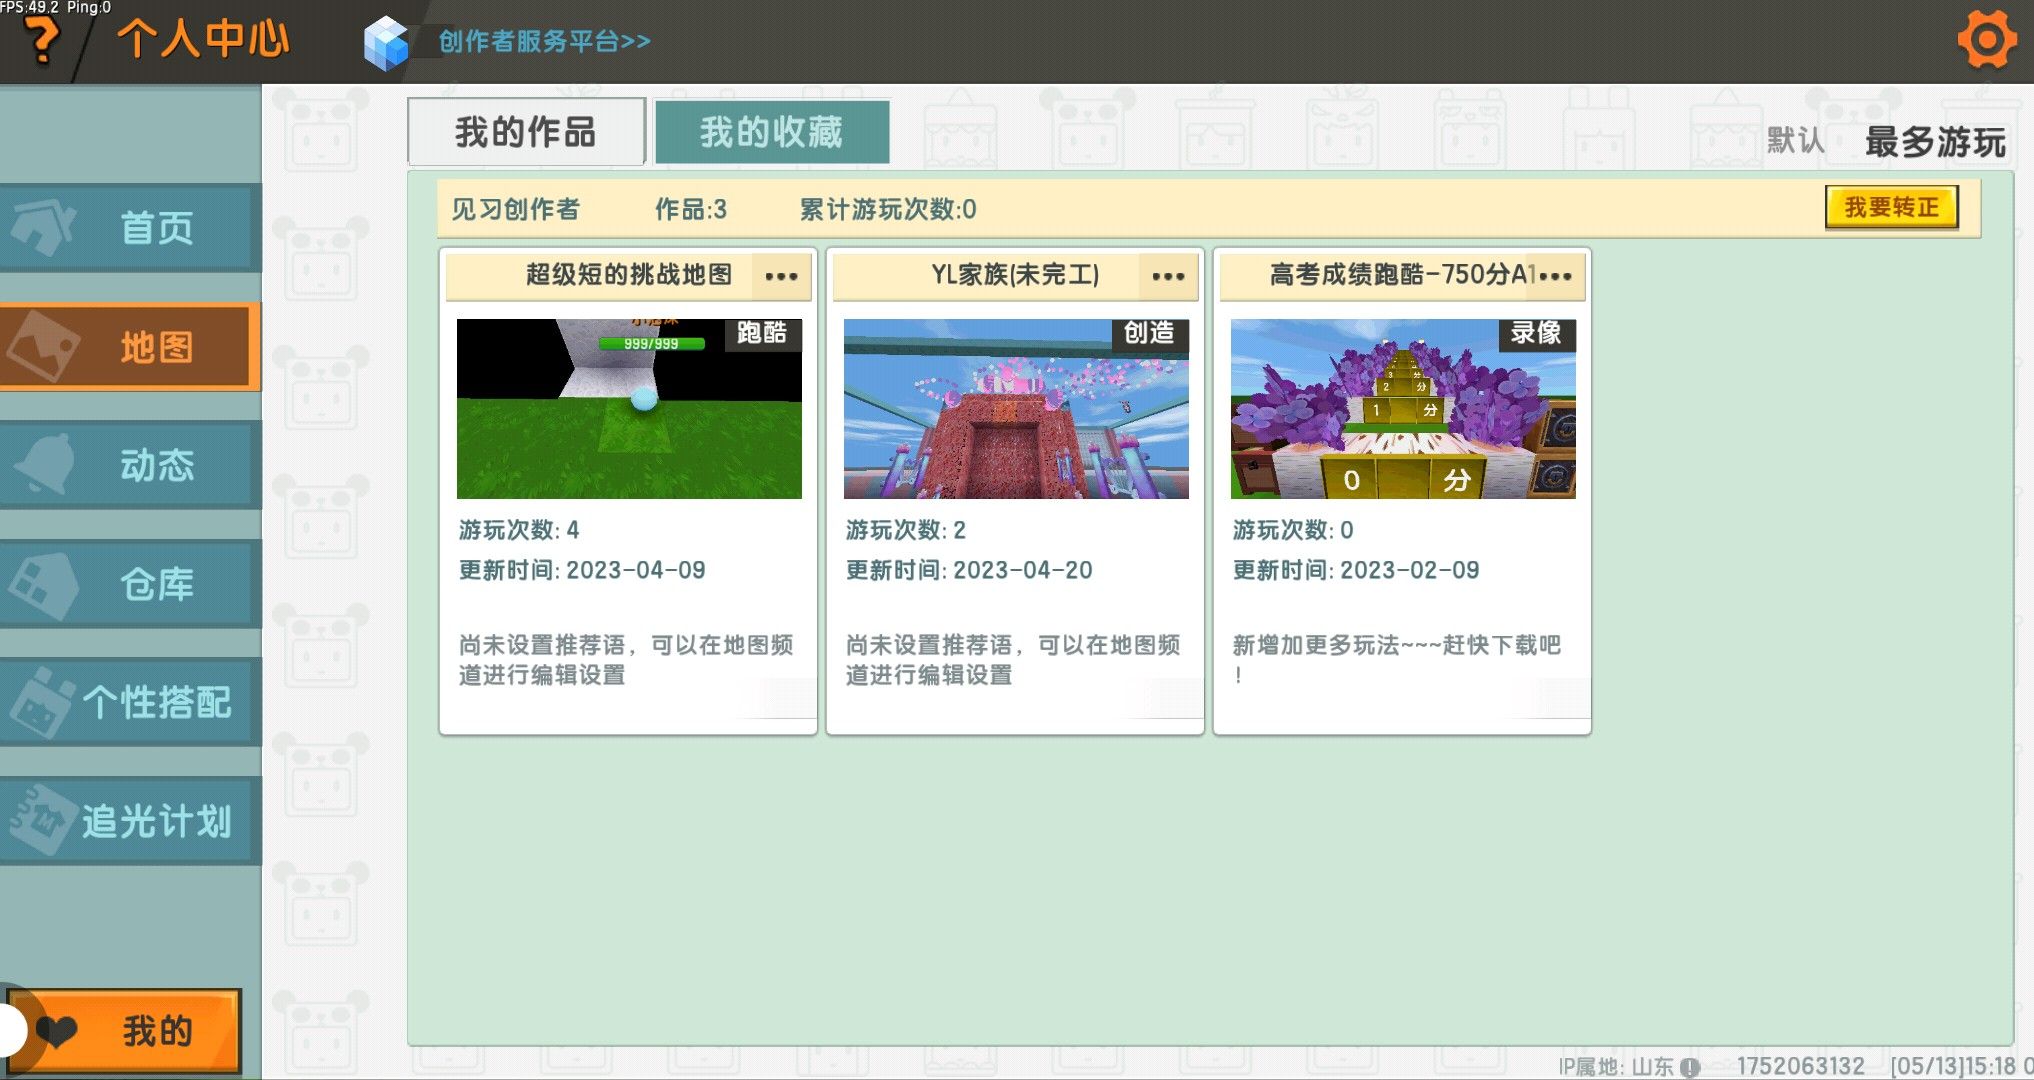The image size is (2034, 1080).
Task: Open three-dot menu on 高考成绩跑酷 card
Action: [1556, 276]
